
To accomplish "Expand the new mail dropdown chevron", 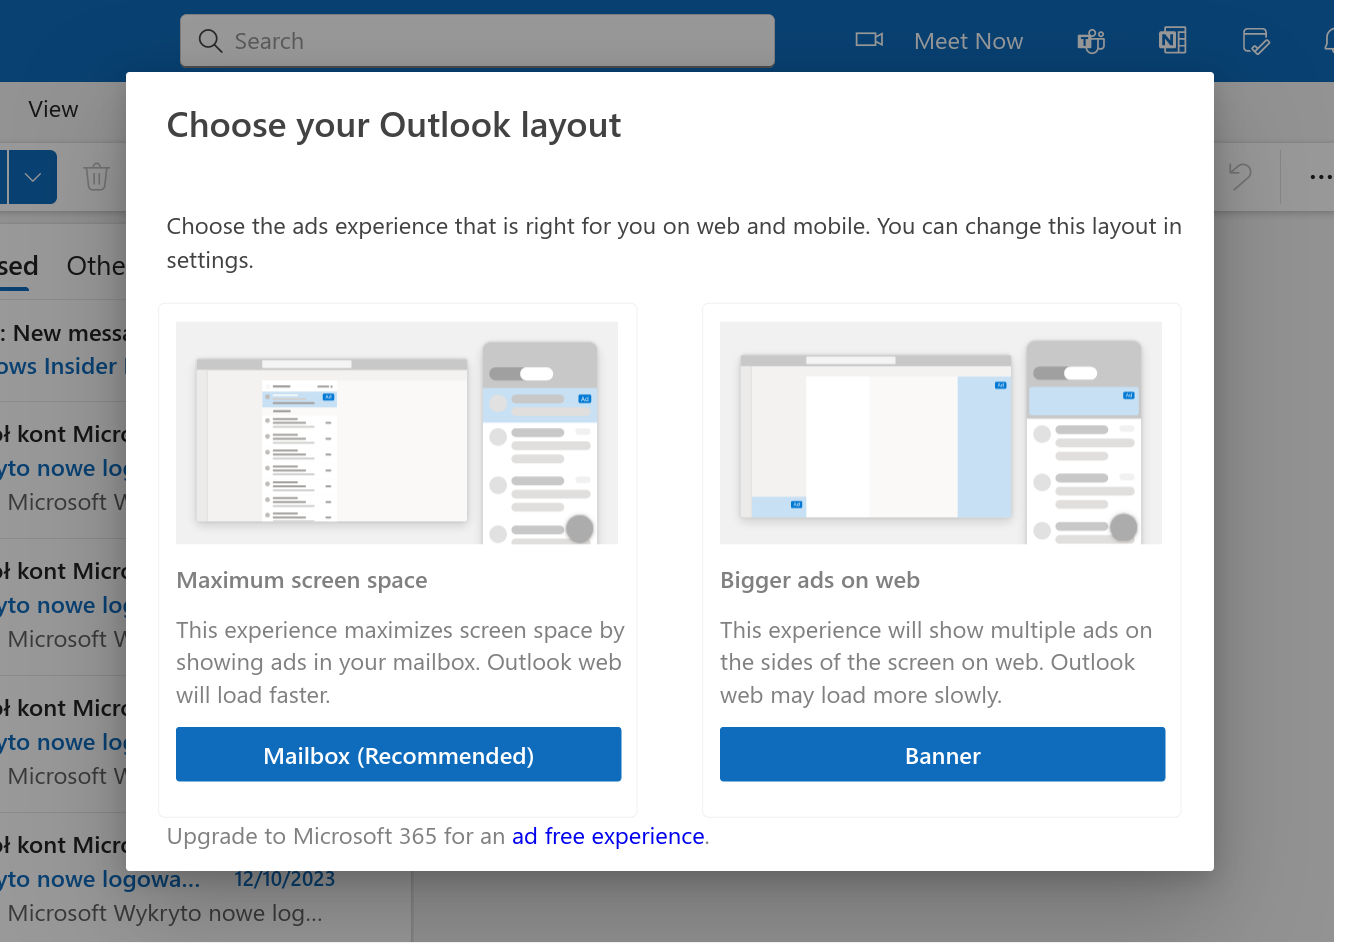I will pos(33,177).
